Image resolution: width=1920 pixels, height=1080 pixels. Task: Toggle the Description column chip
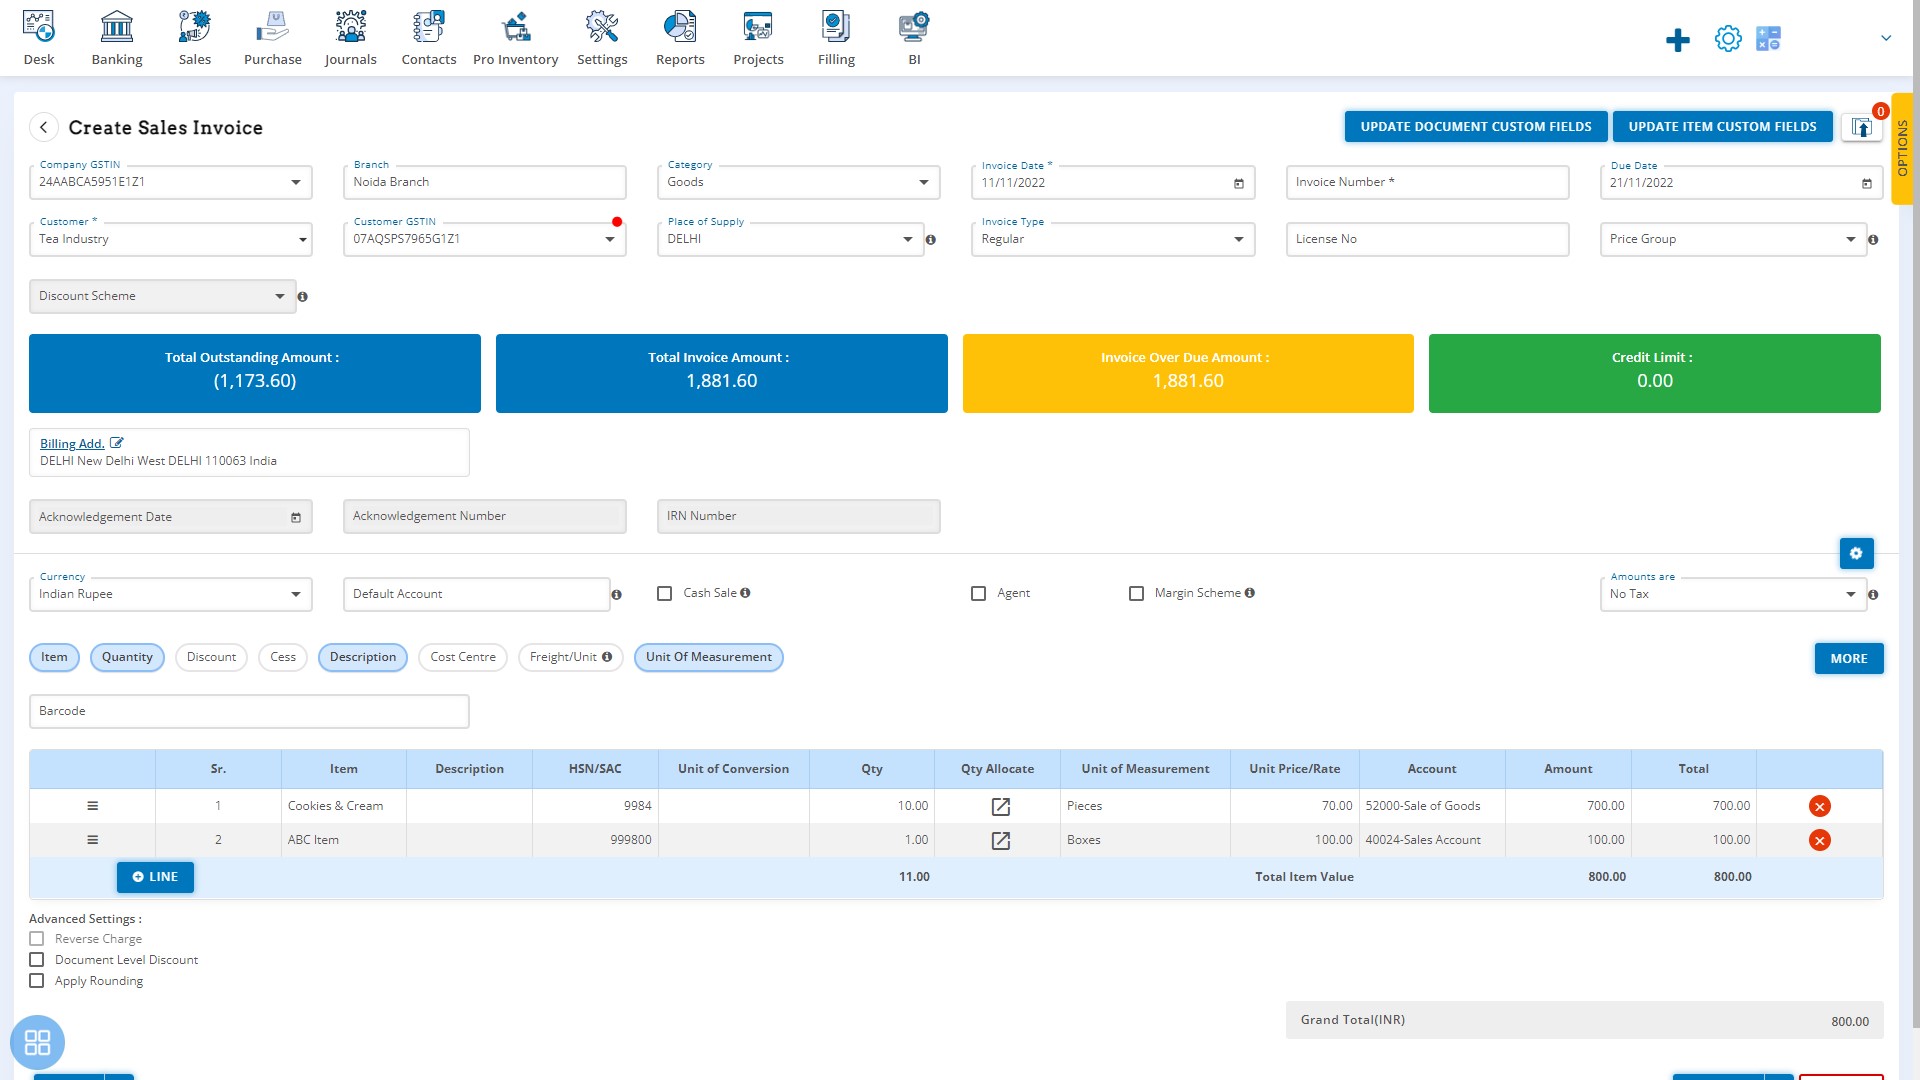pos(363,657)
